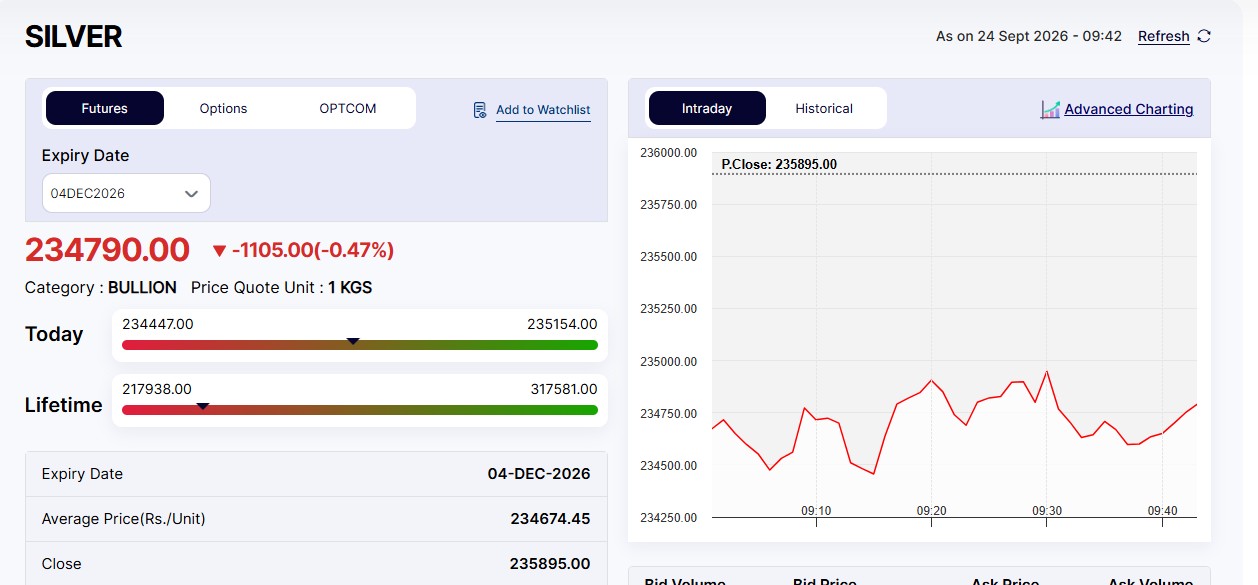Click the Today price range bar
The width and height of the screenshot is (1258, 585).
pos(360,345)
